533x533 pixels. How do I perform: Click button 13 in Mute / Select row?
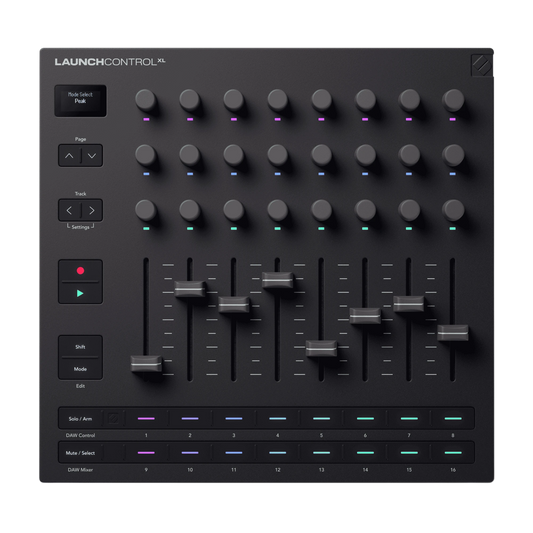pyautogui.click(x=321, y=453)
